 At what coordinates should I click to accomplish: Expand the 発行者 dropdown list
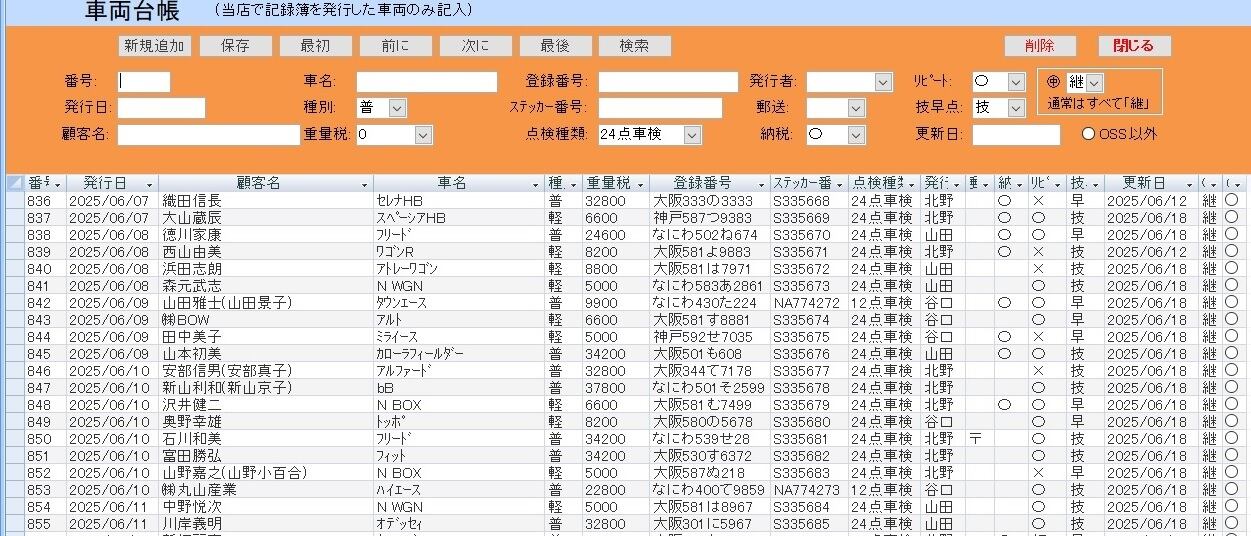point(883,82)
